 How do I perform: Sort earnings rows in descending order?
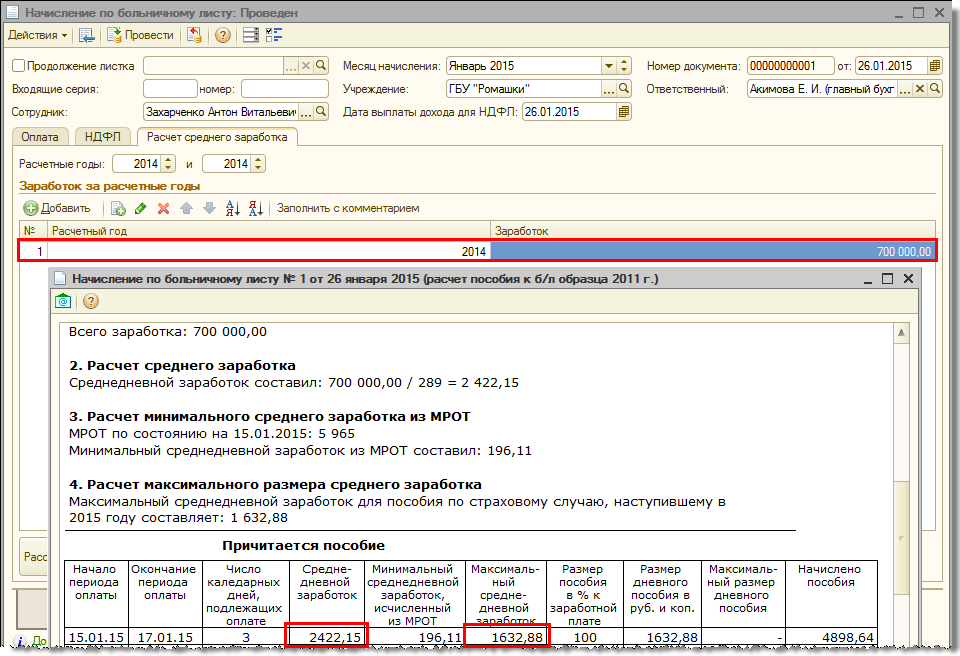point(255,208)
